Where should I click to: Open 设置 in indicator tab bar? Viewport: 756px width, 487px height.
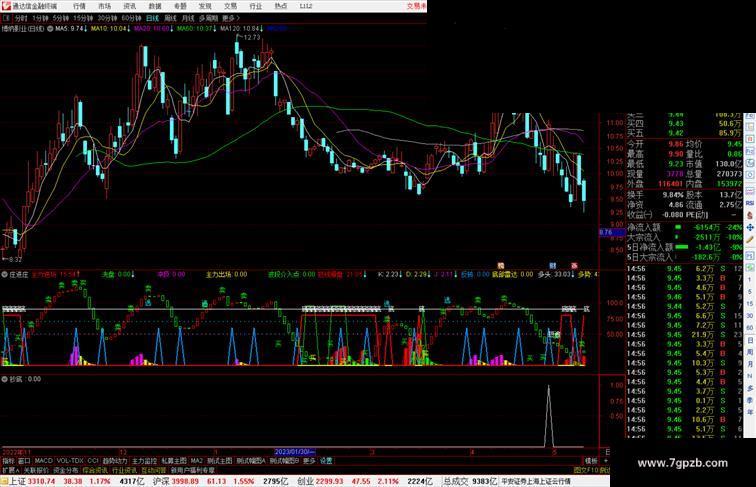pyautogui.click(x=326, y=461)
